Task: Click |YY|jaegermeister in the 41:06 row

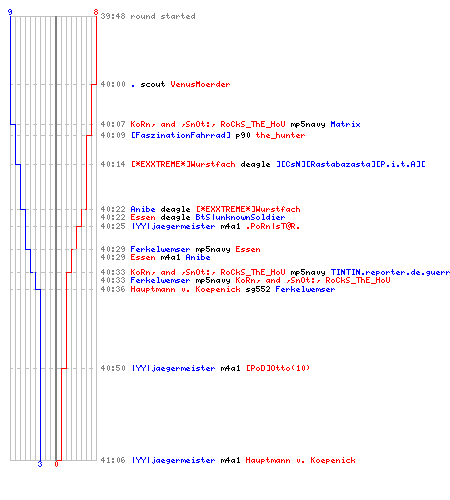Action: (173, 460)
